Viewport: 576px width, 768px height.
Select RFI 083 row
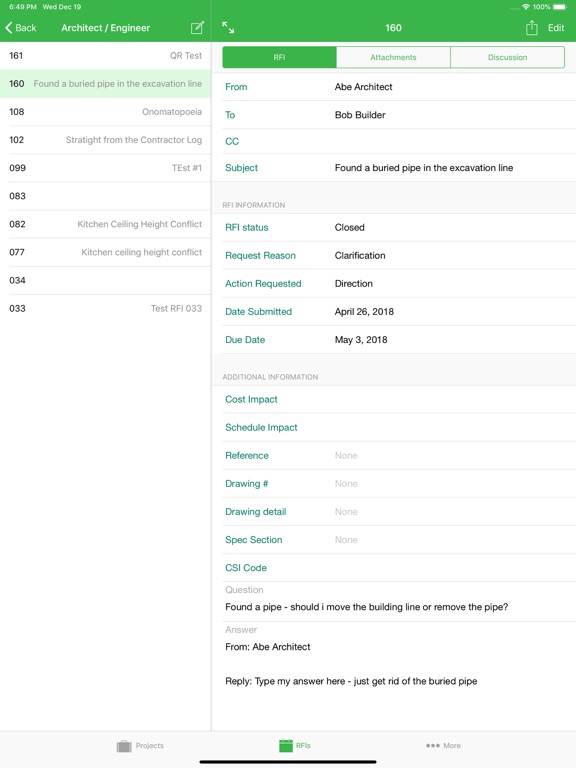[105, 196]
